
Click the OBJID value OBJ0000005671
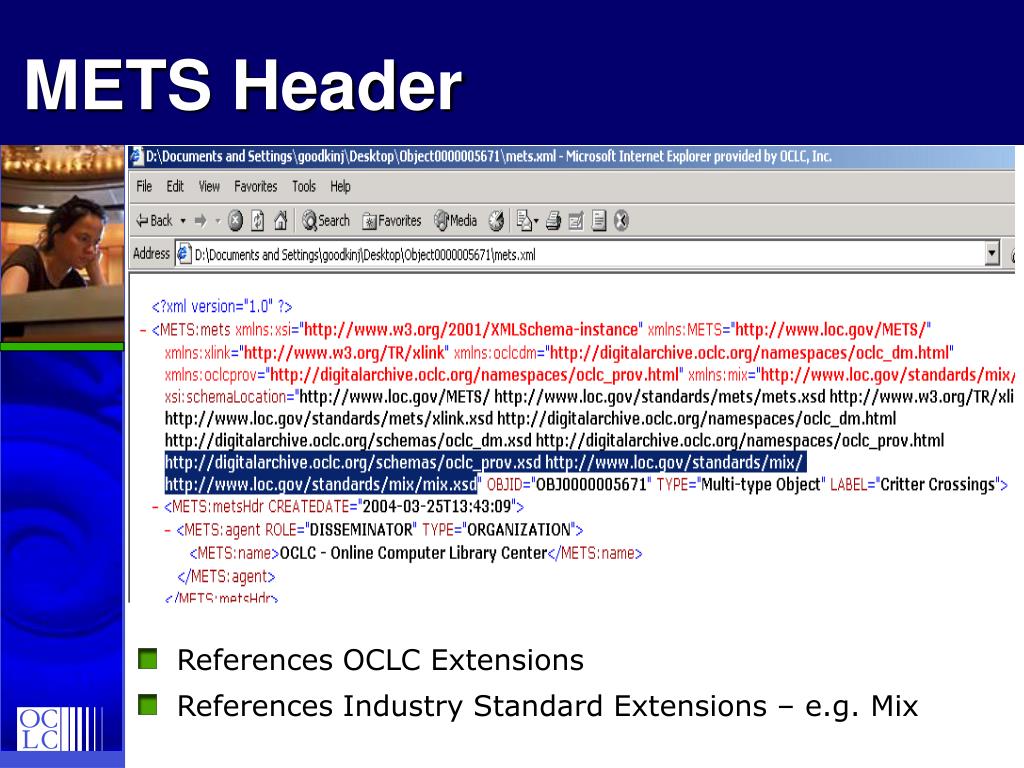pos(591,485)
